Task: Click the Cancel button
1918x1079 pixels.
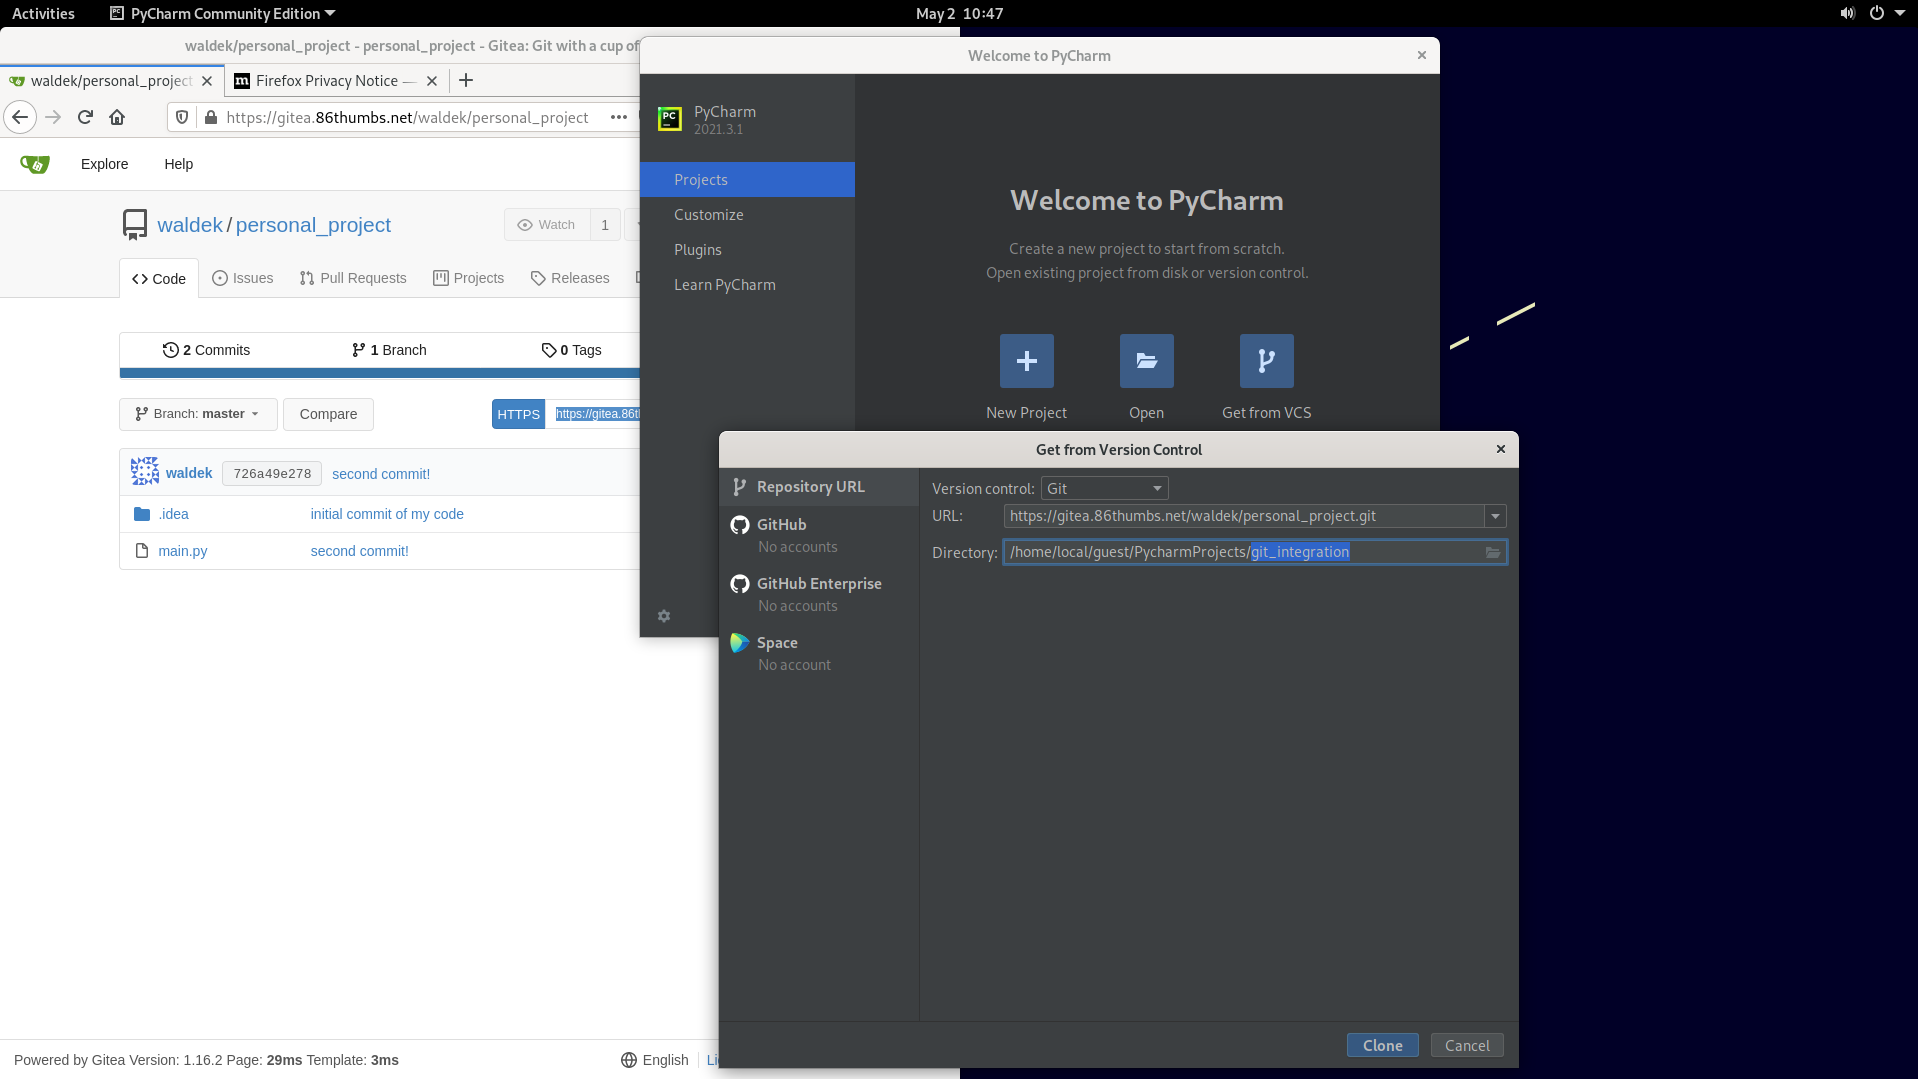Action: 1467,1045
